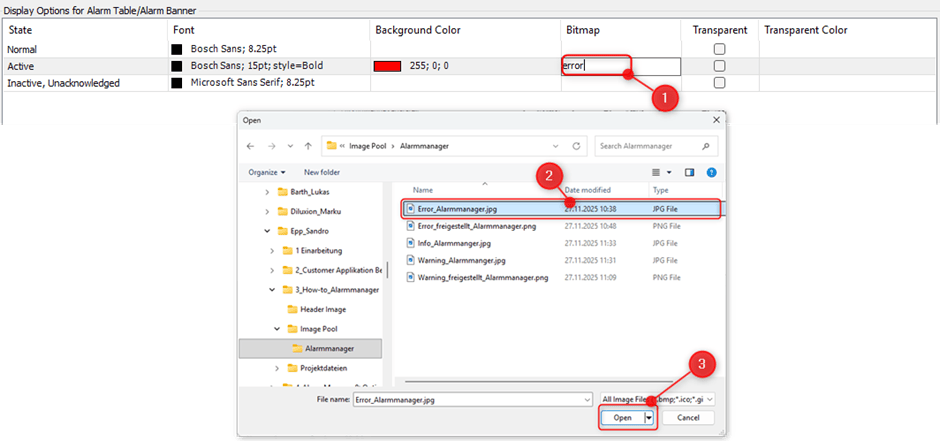Expand the Barth_Lukas folder

[267, 192]
